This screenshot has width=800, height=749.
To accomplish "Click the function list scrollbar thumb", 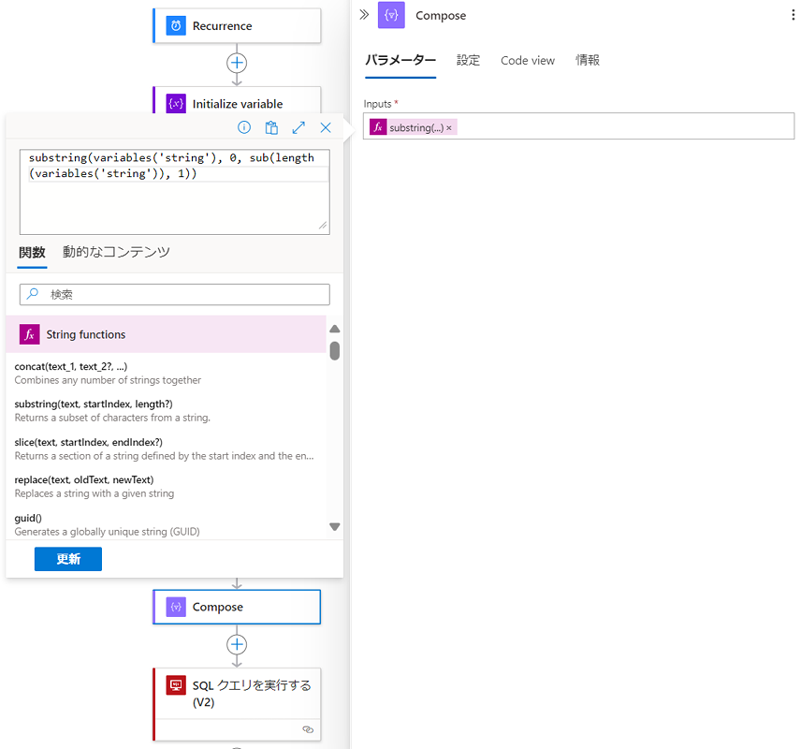I will tap(335, 351).
